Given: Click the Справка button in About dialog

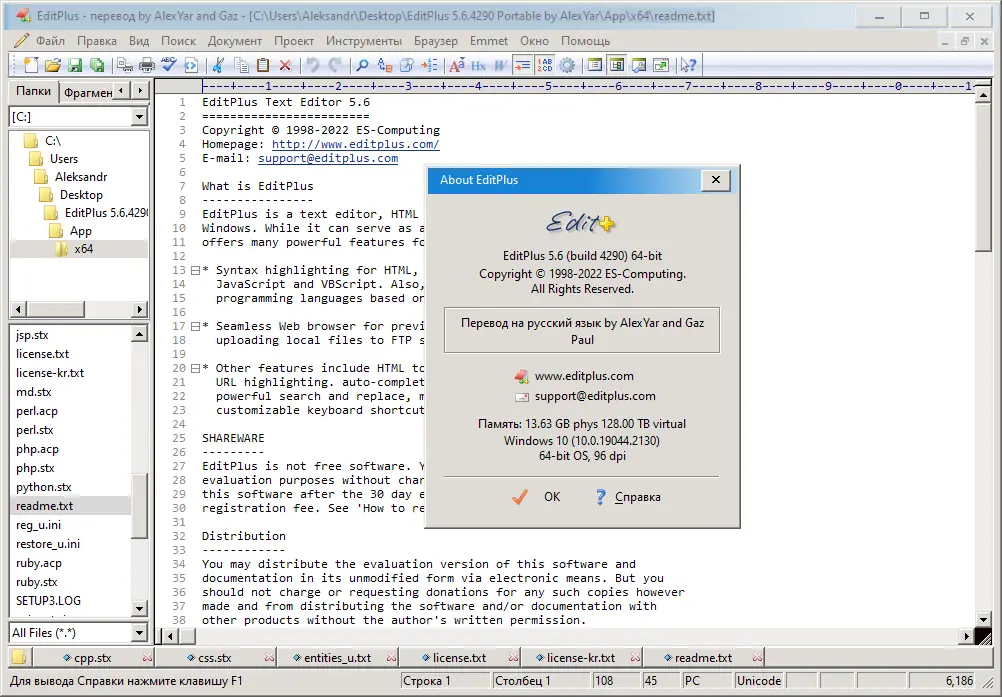Looking at the screenshot, I should point(628,497).
